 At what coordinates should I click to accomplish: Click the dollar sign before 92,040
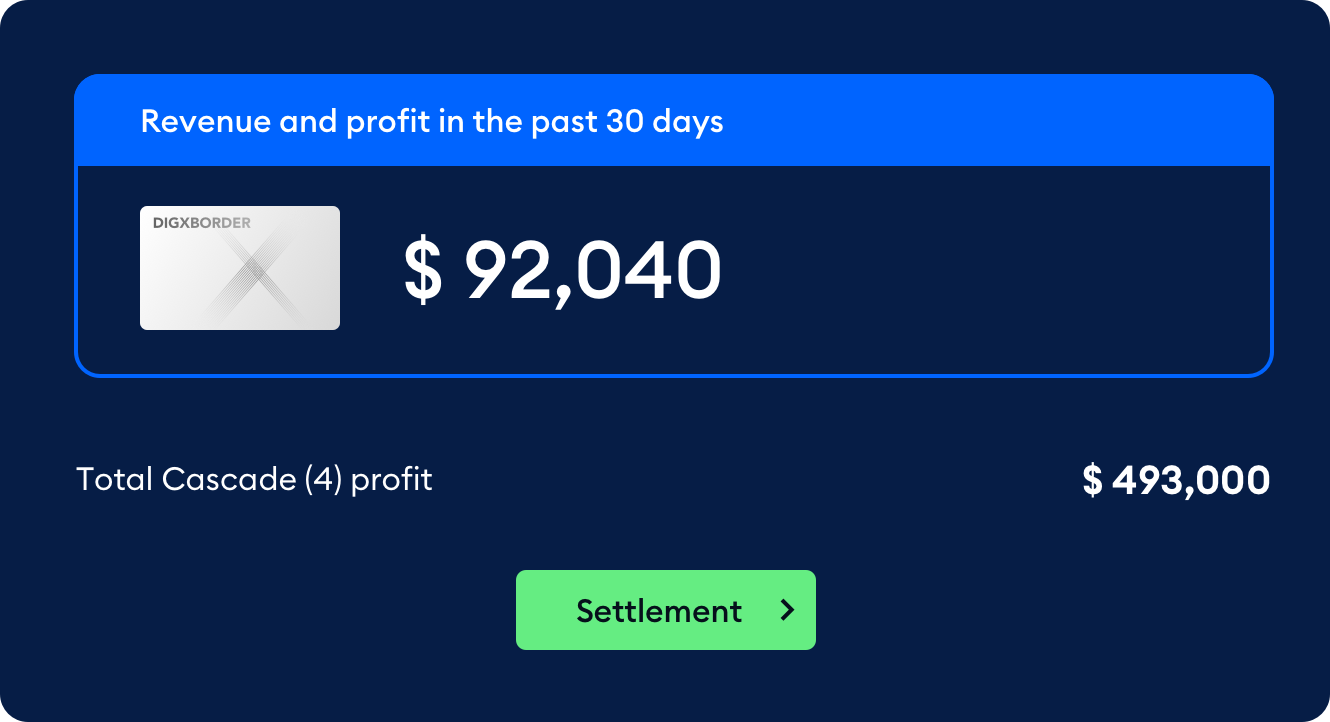point(422,272)
